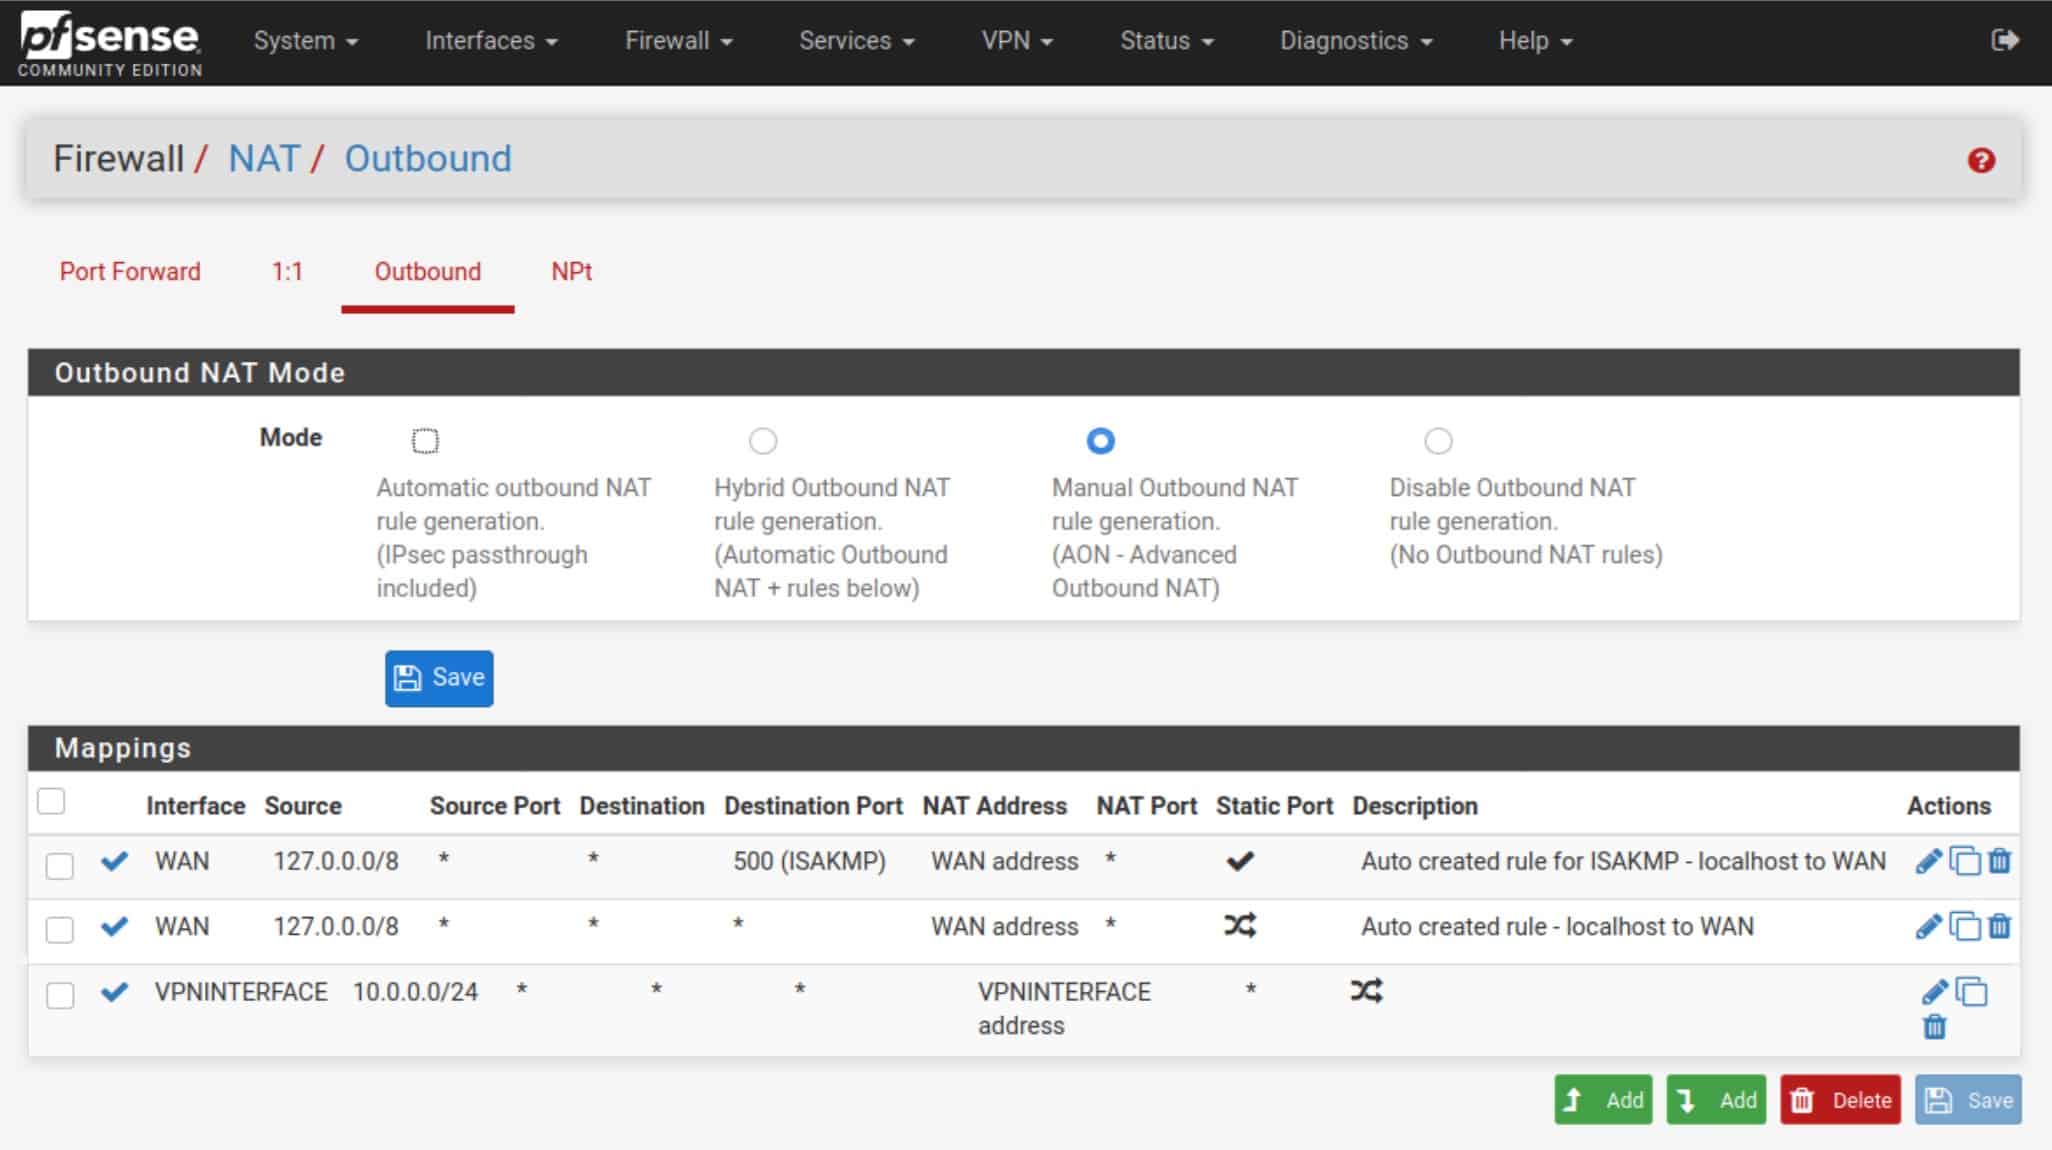
Task: Copy the ISAKMP localhost to WAN rule
Action: [x=1965, y=861]
